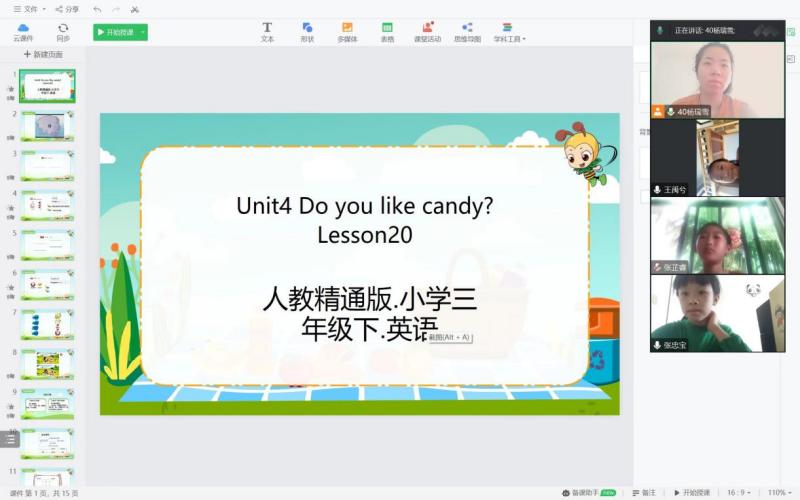Click the 分享 share menu item
Viewport: 800px width, 500px height.
pyautogui.click(x=68, y=9)
